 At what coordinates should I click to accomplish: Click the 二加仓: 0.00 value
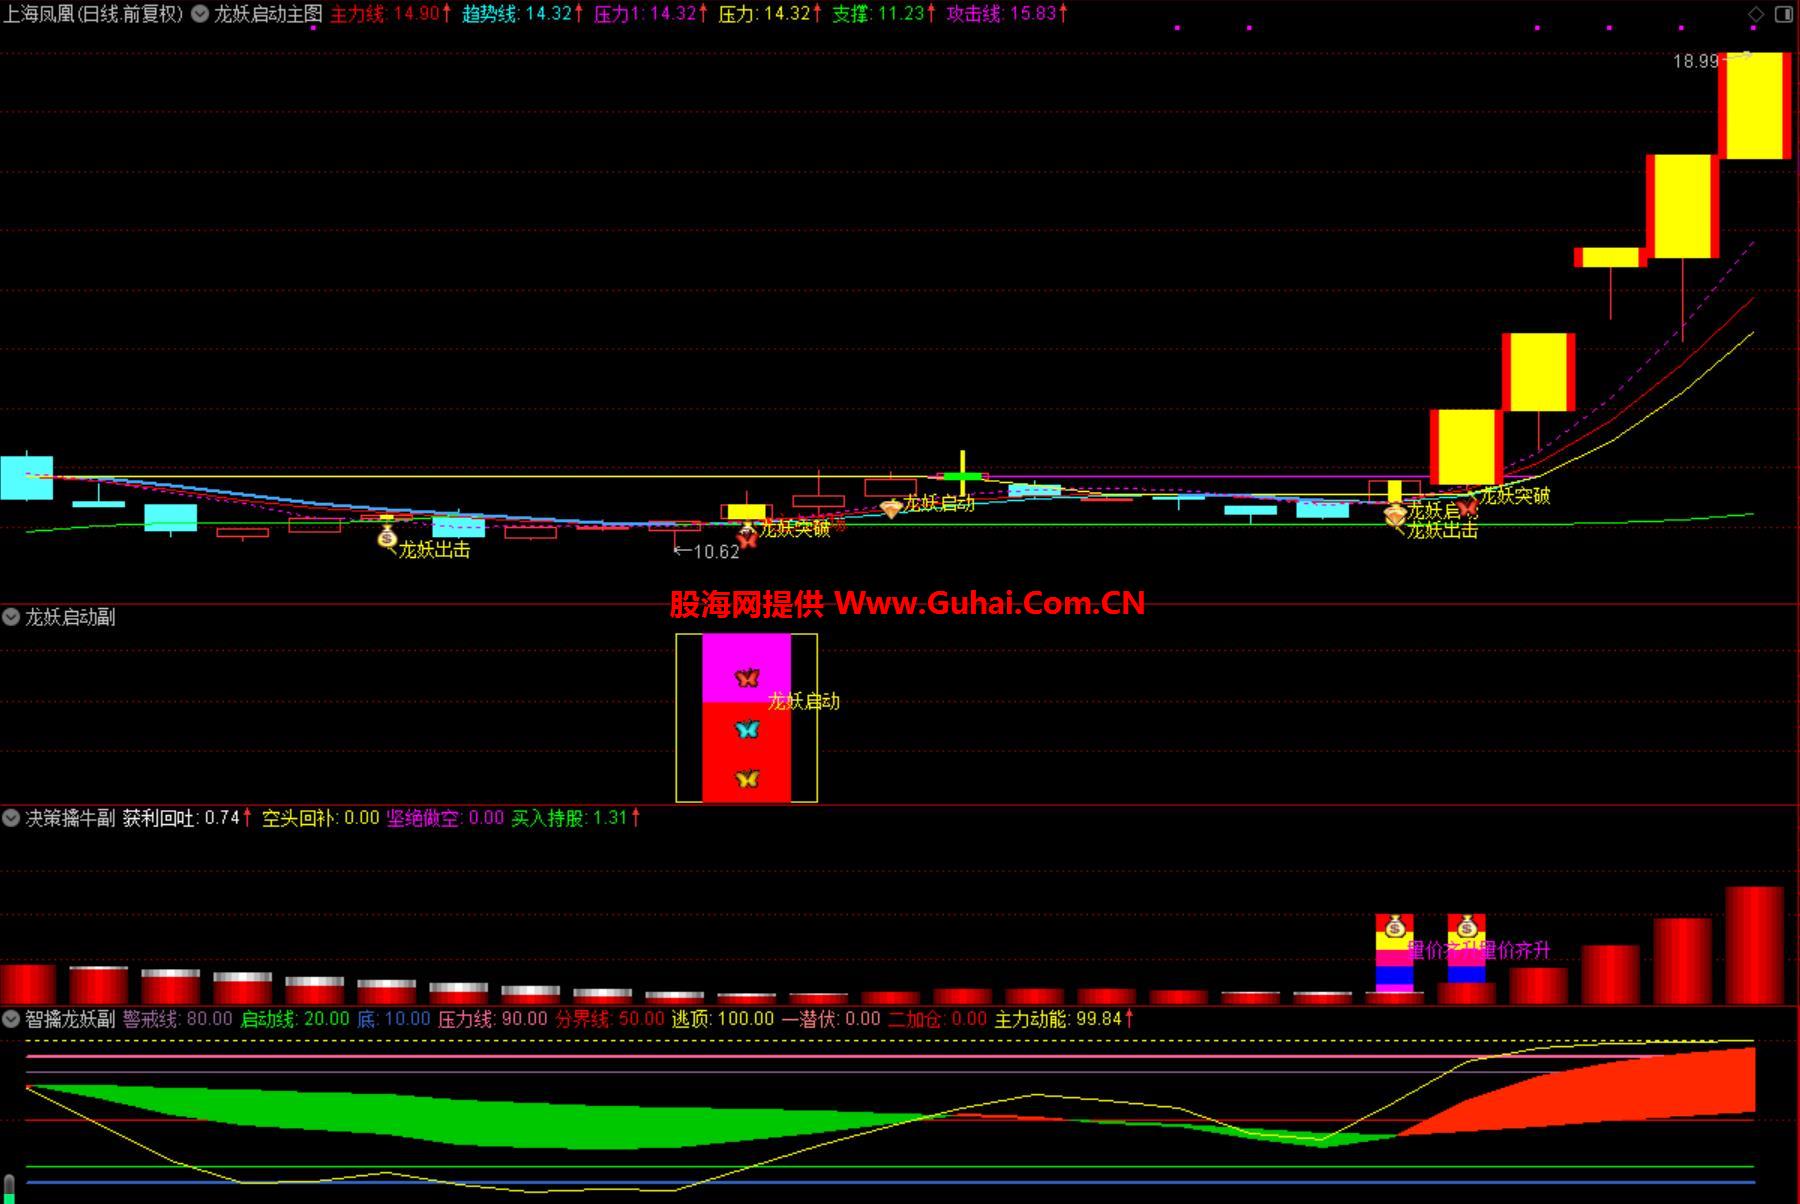[938, 1019]
